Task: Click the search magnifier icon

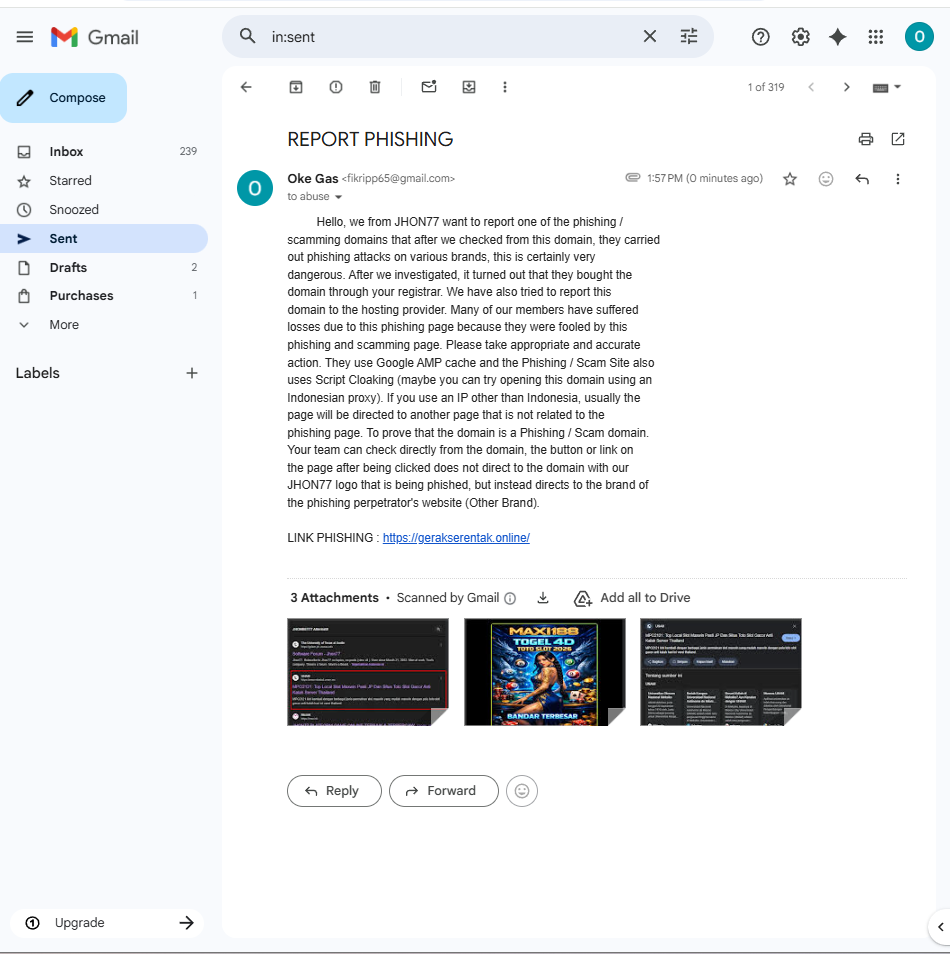Action: pos(247,36)
